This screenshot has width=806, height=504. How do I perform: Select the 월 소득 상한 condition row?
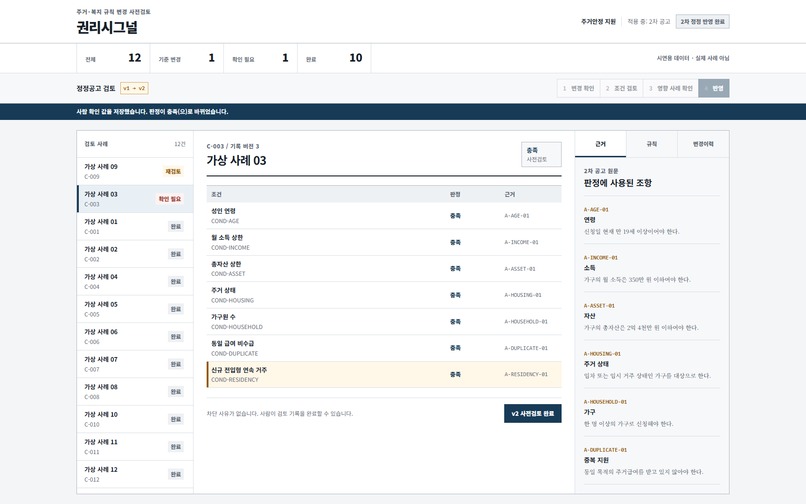point(384,242)
